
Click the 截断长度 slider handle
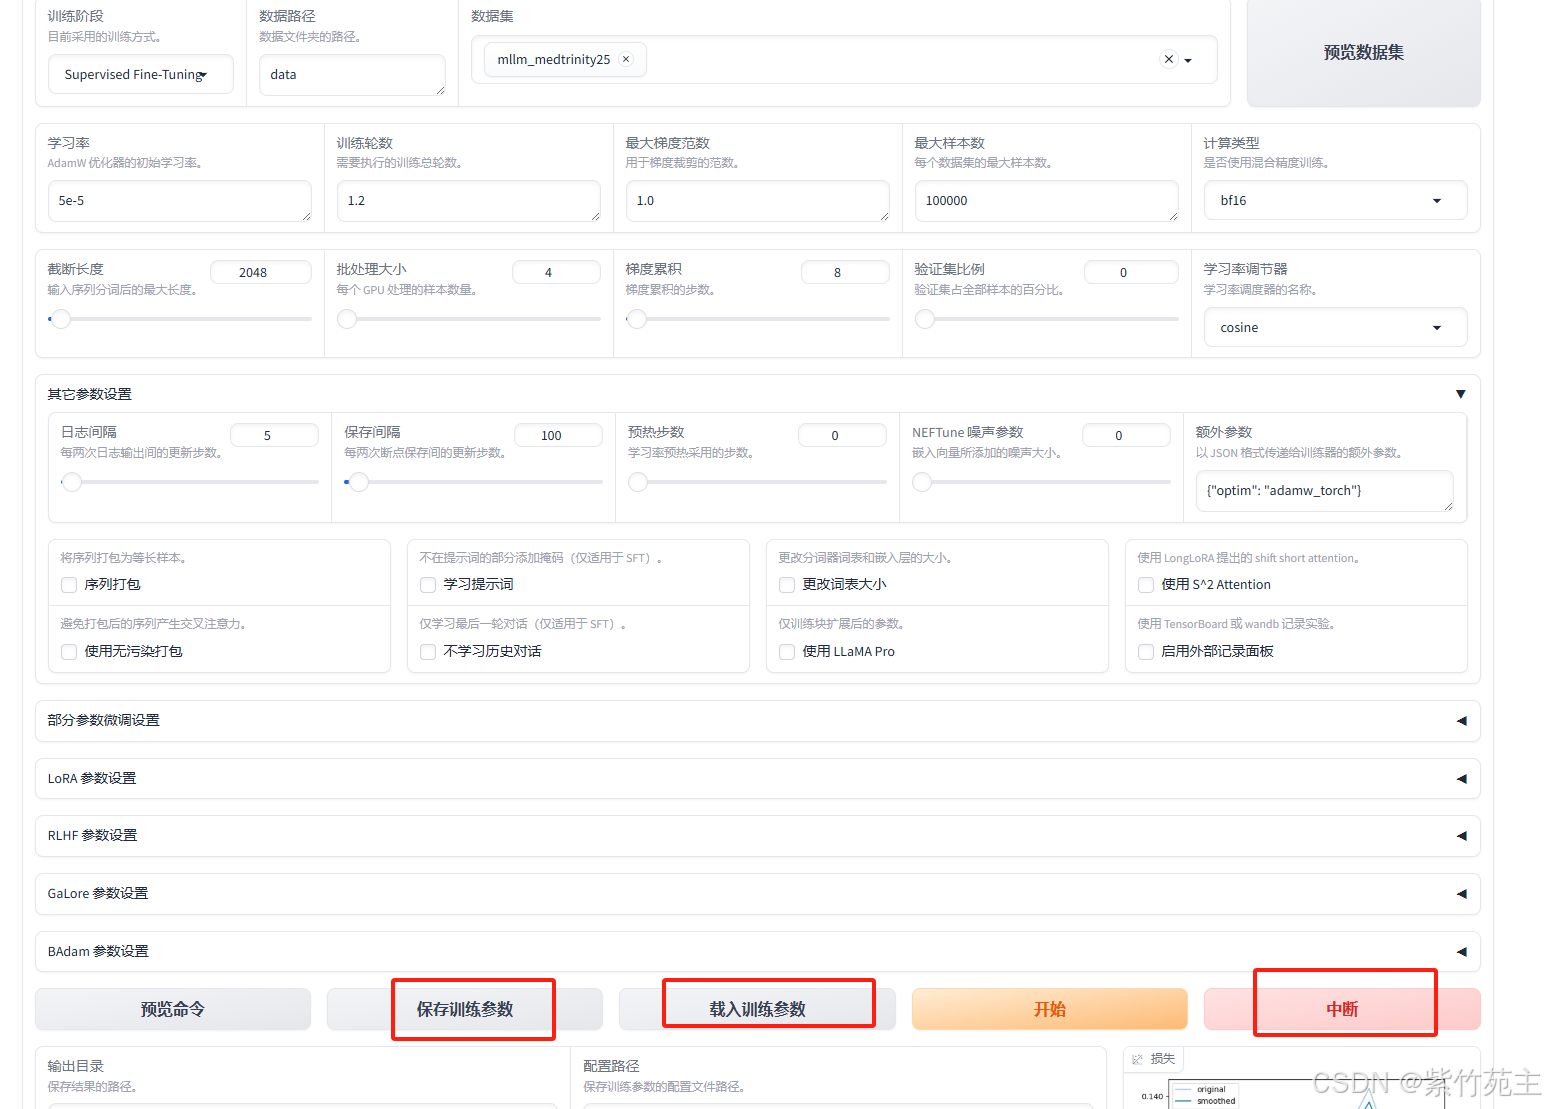click(x=61, y=319)
